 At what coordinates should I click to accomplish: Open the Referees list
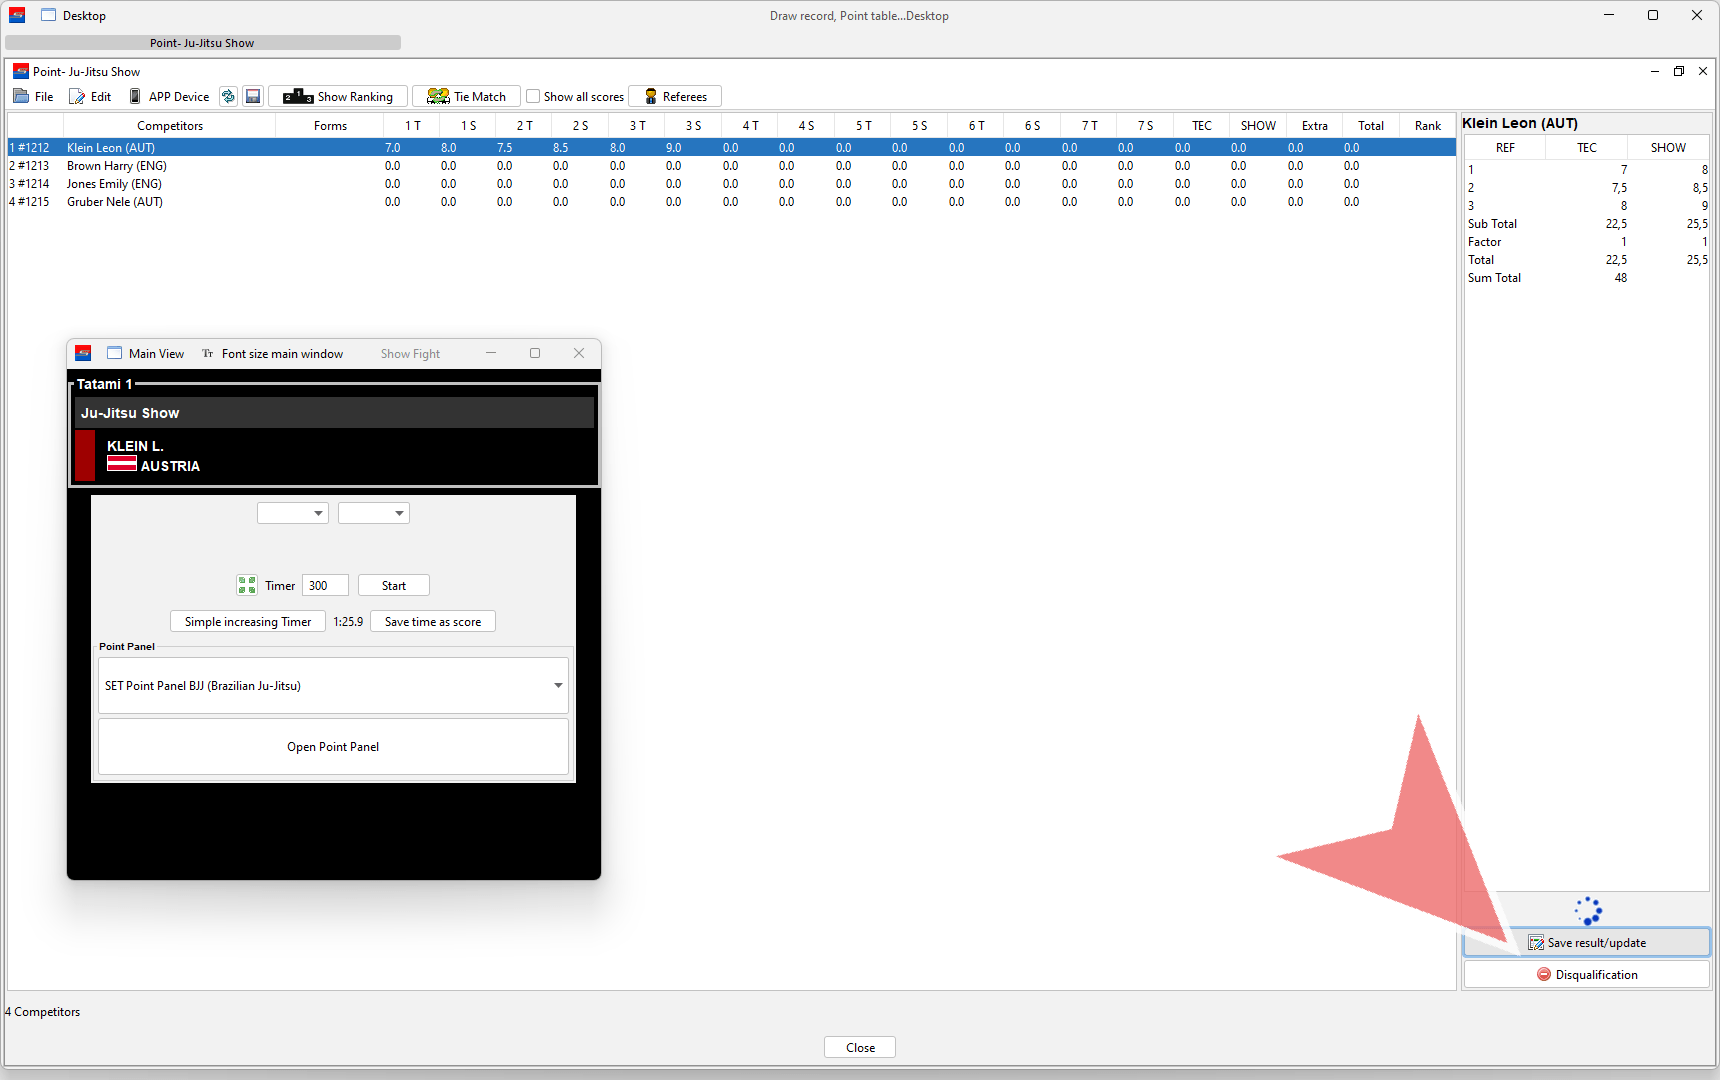click(675, 96)
